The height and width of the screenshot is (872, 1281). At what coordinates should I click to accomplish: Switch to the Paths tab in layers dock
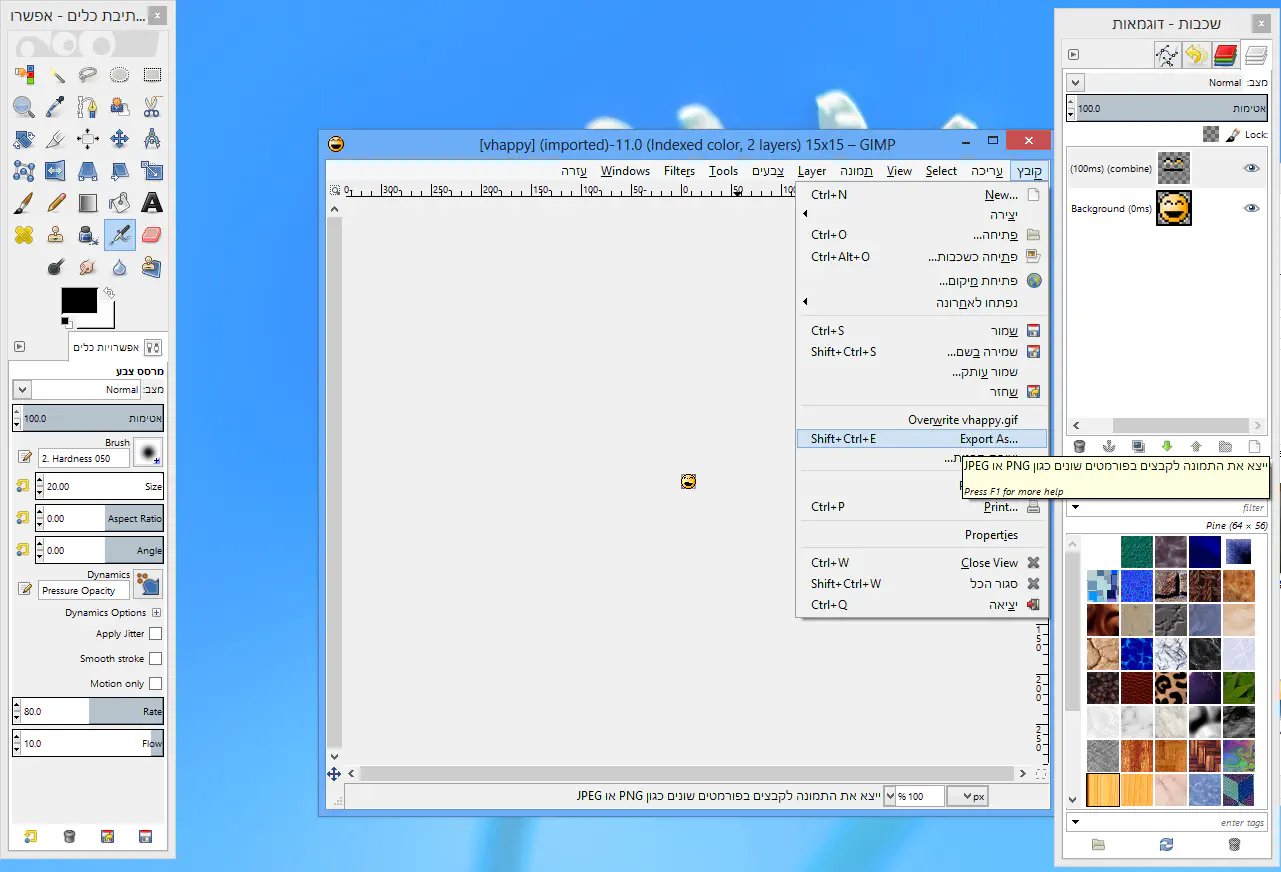coord(1167,55)
